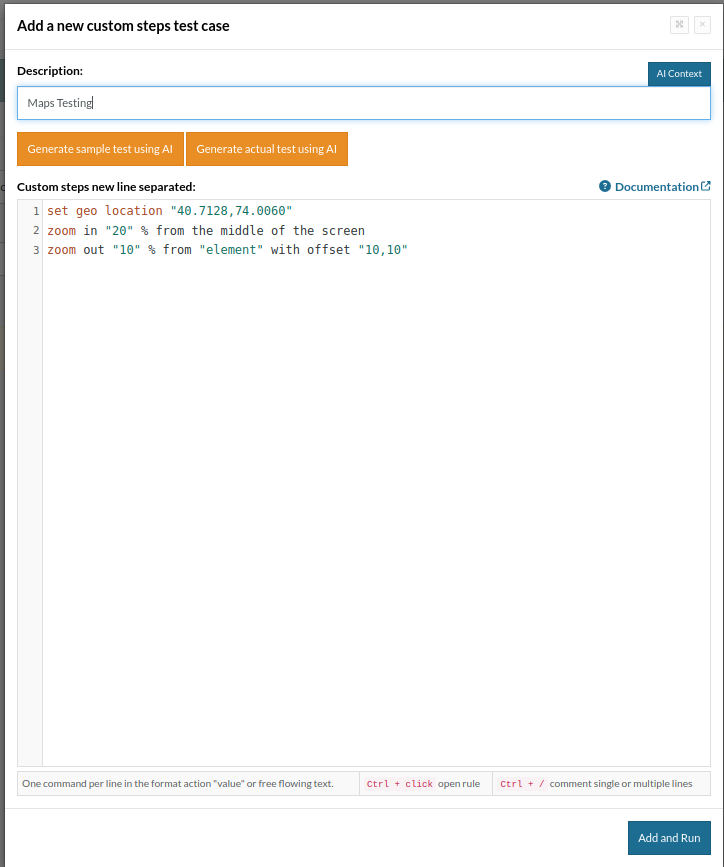724x867 pixels.
Task: Click line number 2 in gutter
Action: pos(35,231)
